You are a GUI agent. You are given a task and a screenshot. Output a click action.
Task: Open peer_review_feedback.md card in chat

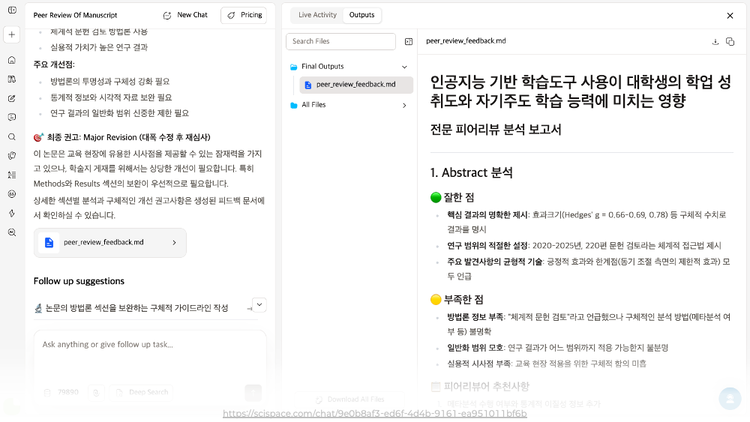(110, 243)
